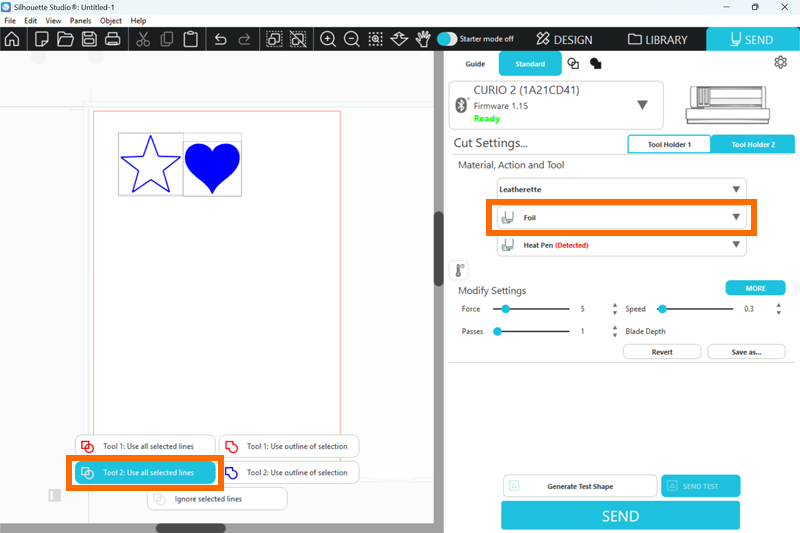Screen dimensions: 800x533
Task: Toggle the Starter mode switch
Action: click(x=447, y=39)
